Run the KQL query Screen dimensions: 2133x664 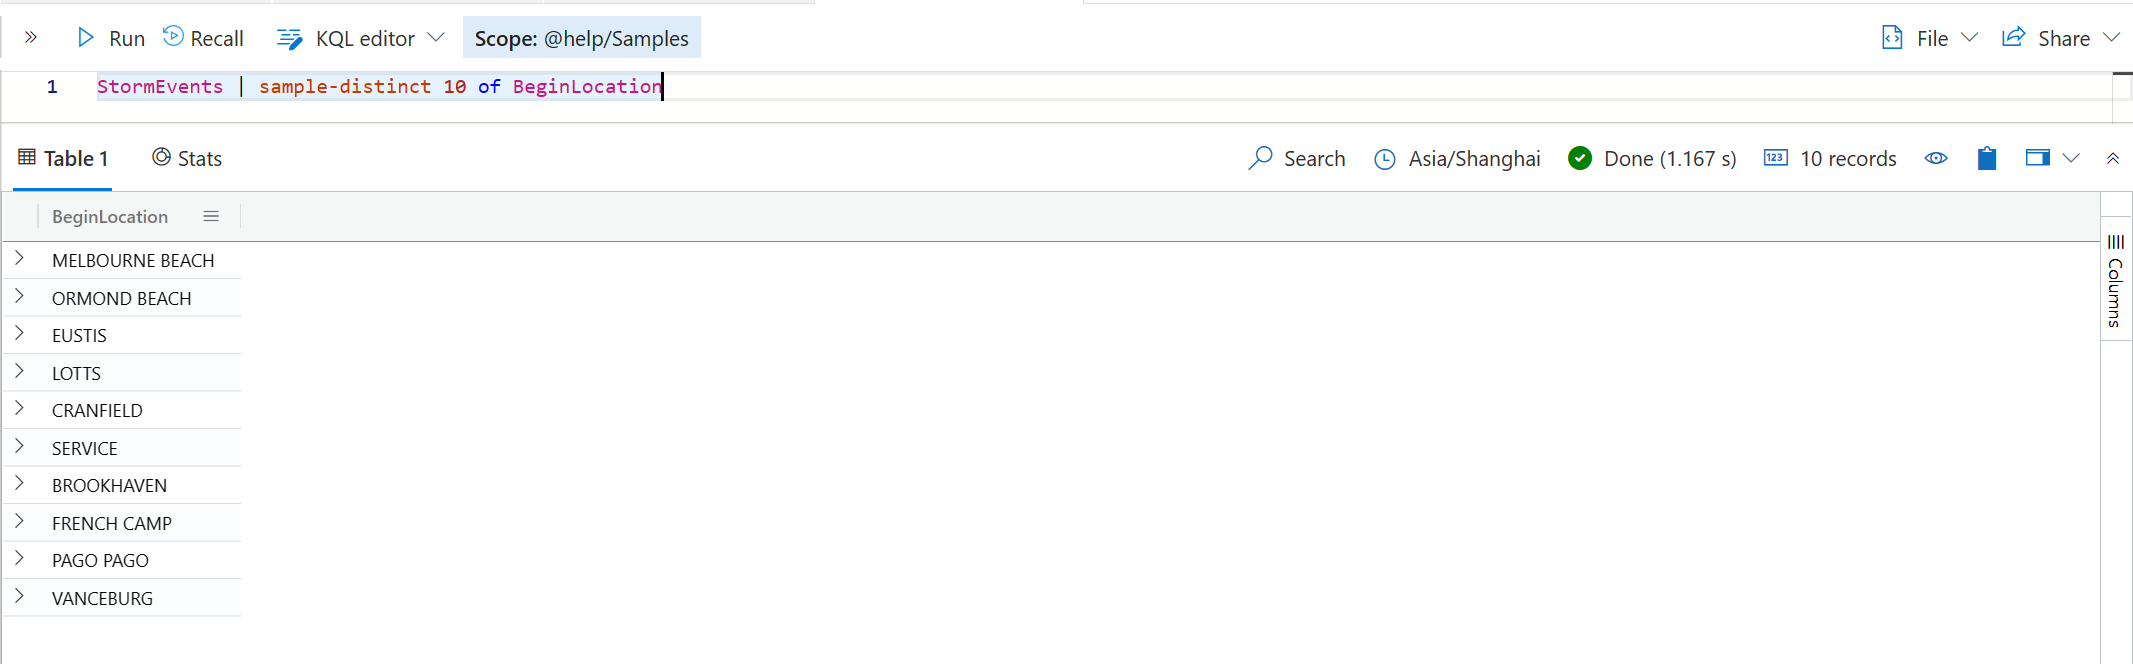coord(111,38)
